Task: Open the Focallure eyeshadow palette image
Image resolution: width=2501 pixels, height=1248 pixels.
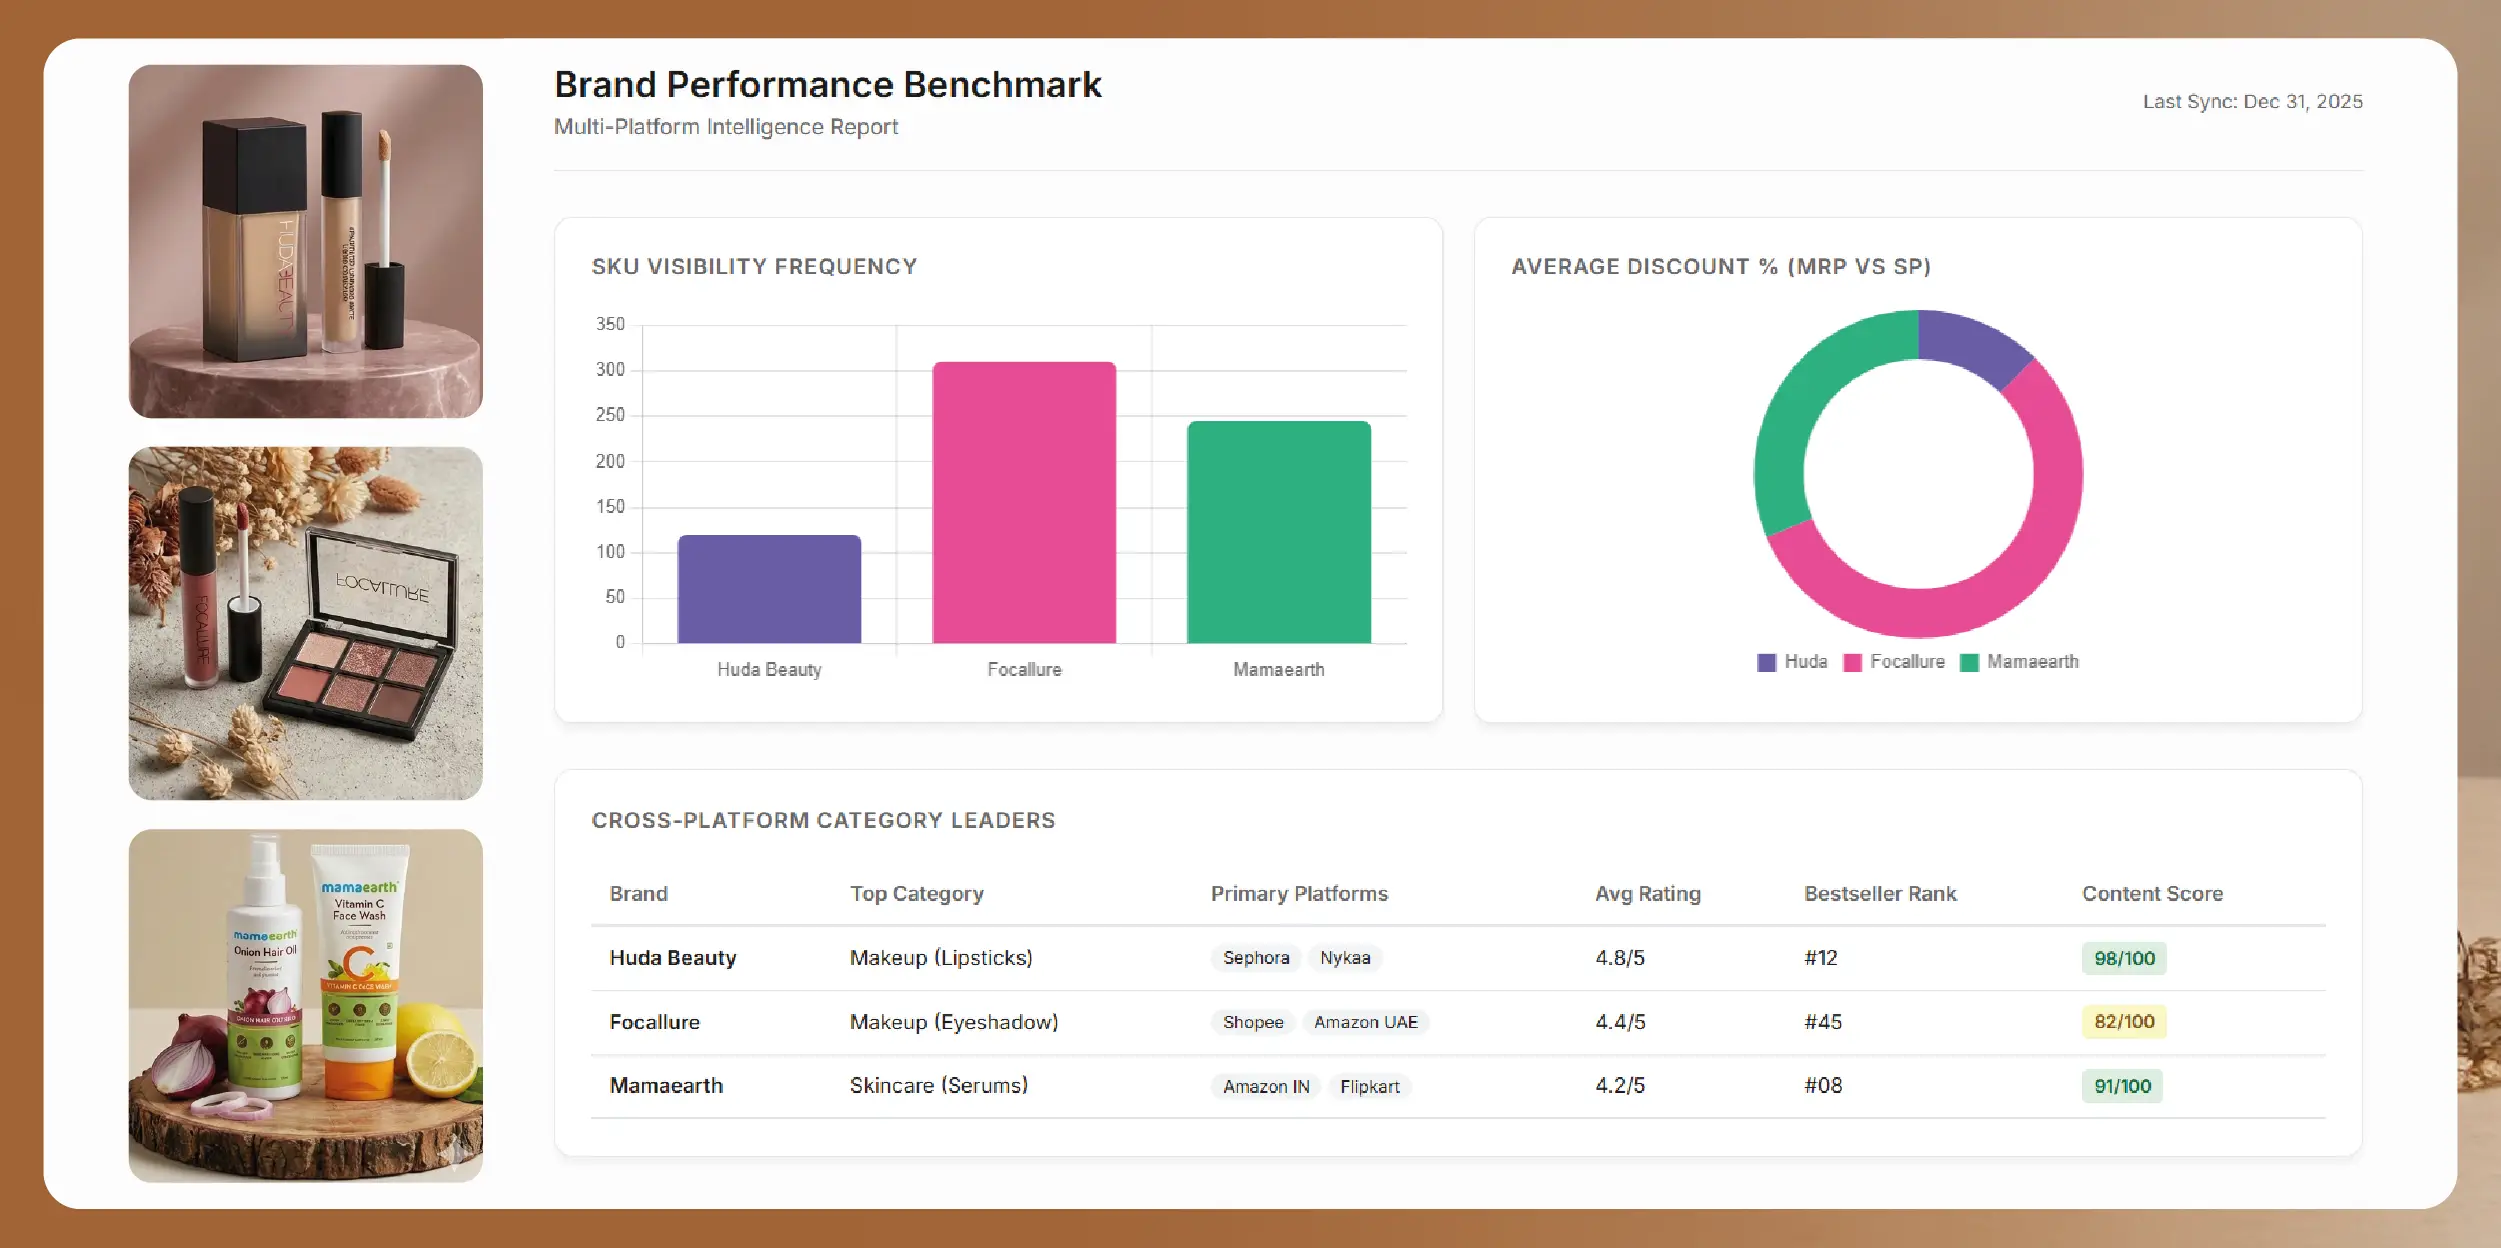Action: click(x=305, y=623)
